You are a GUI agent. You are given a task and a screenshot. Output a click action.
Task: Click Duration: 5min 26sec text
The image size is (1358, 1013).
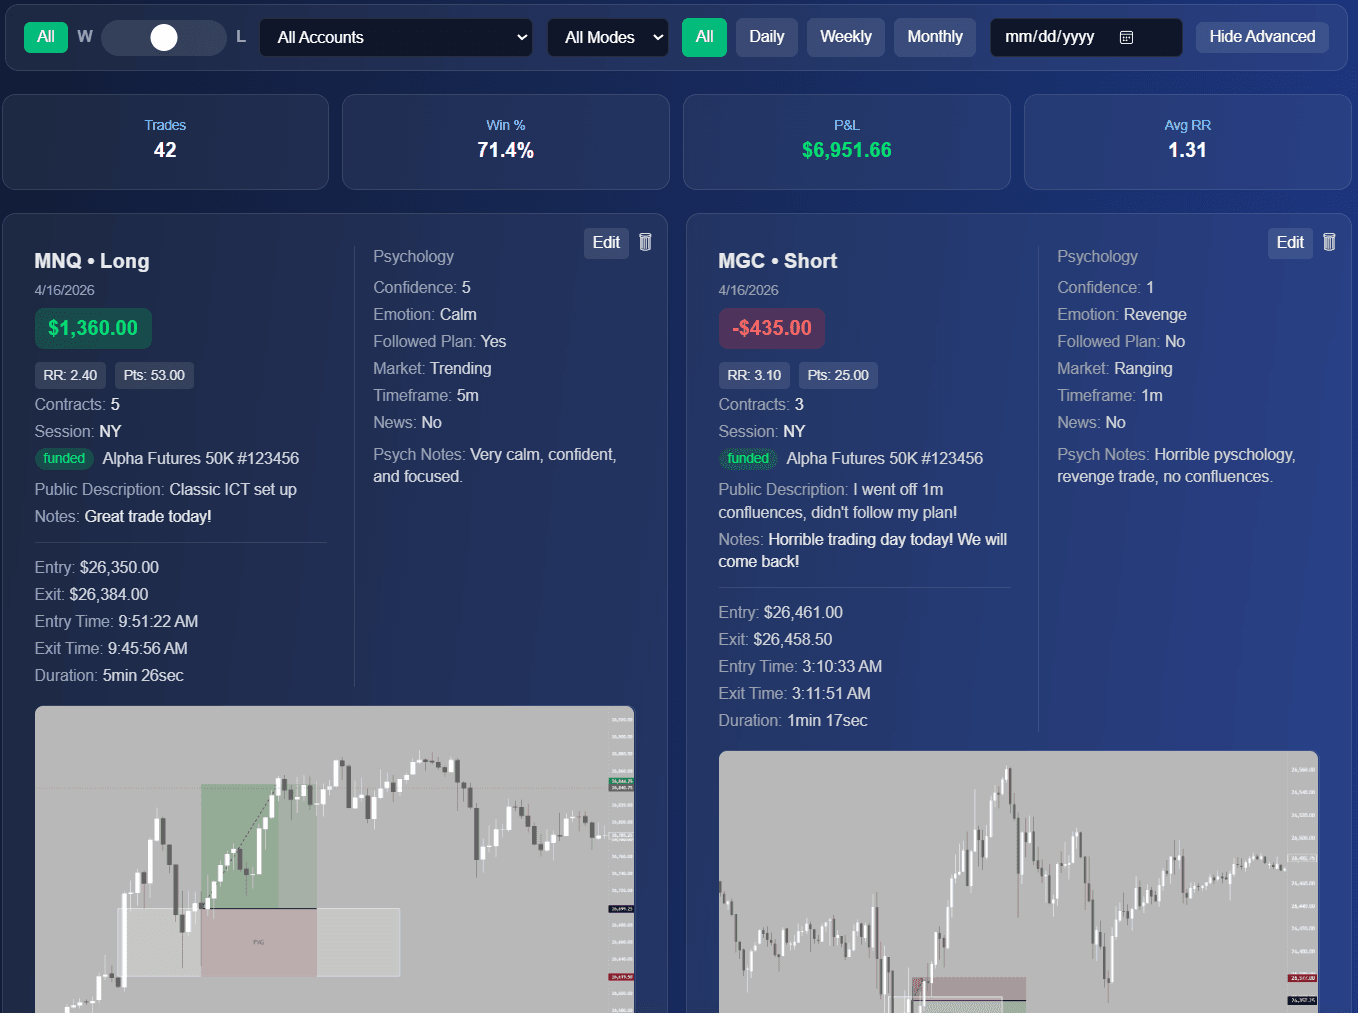(109, 675)
